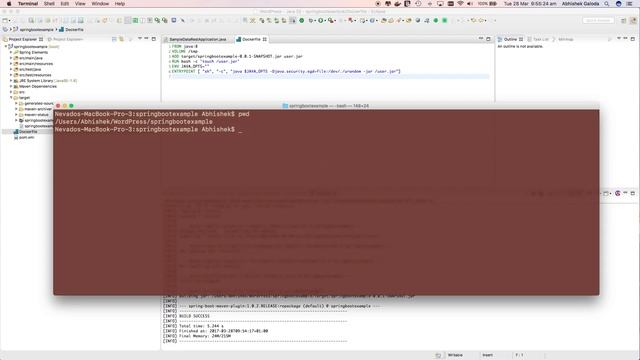Click the New wizard icon in Eclipse toolbar

5,20
